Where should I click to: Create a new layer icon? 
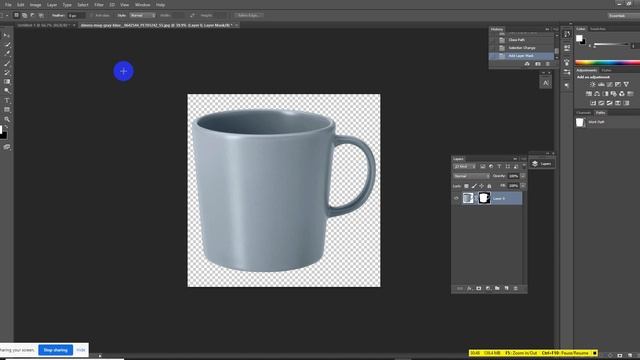(507, 288)
